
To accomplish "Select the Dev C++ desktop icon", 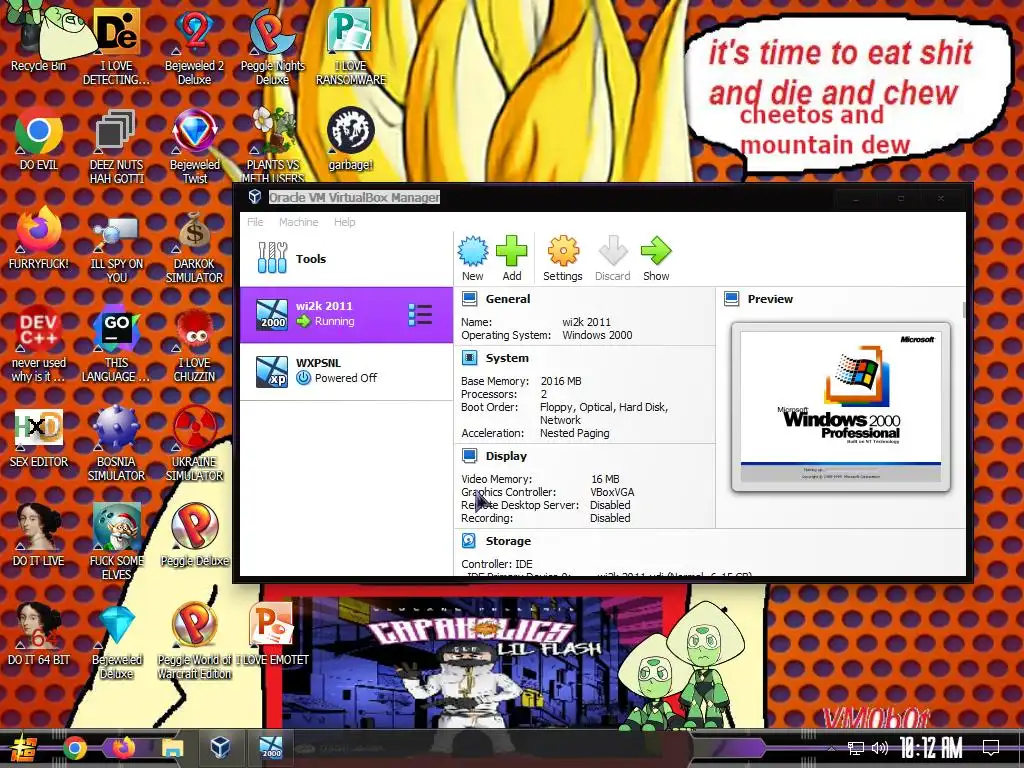I will pos(39,344).
